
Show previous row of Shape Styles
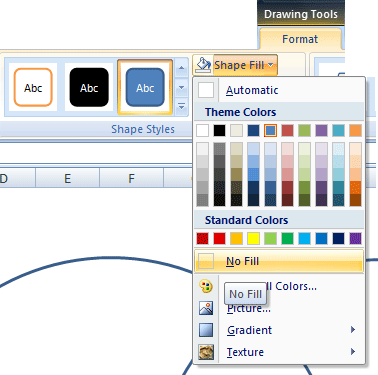(x=181, y=68)
